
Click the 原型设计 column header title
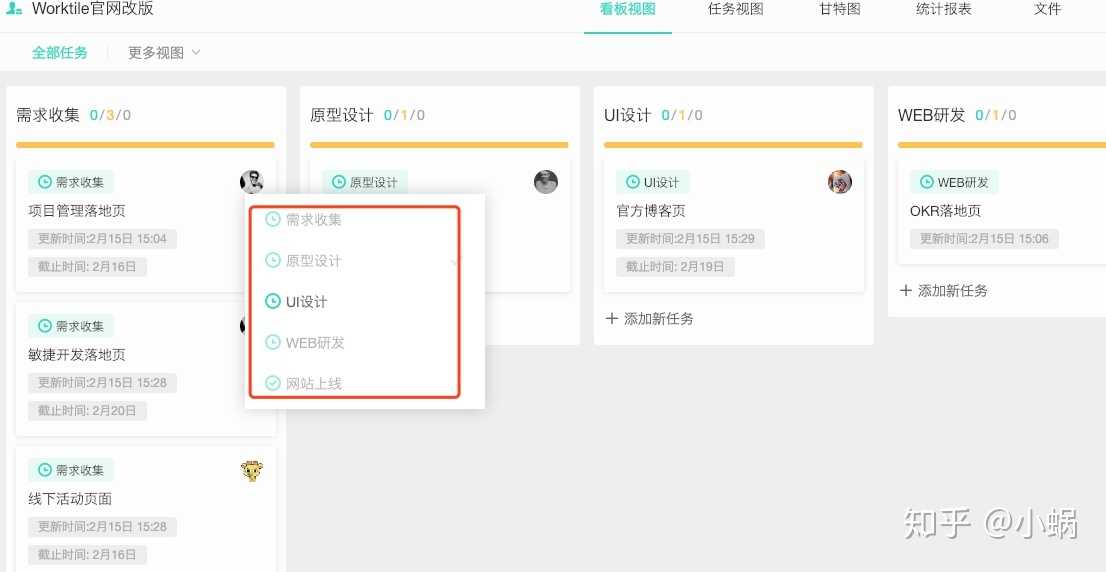(x=342, y=115)
